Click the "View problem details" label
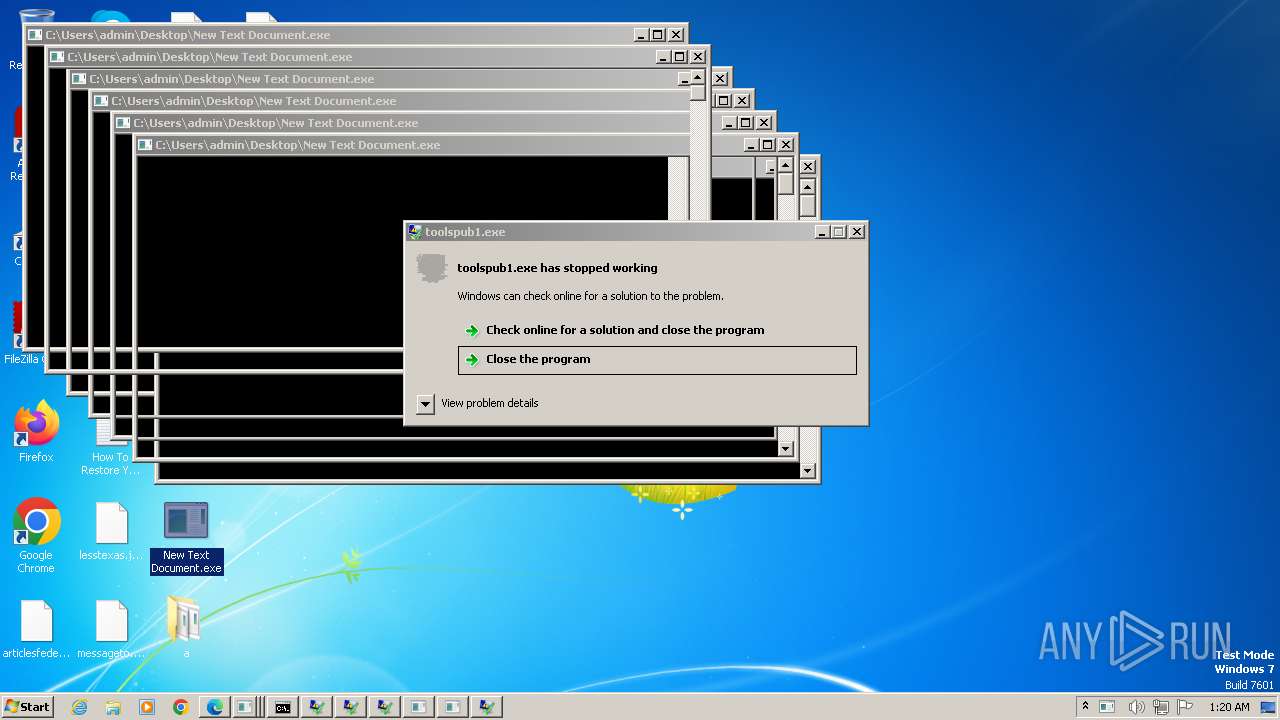 pyautogui.click(x=490, y=403)
